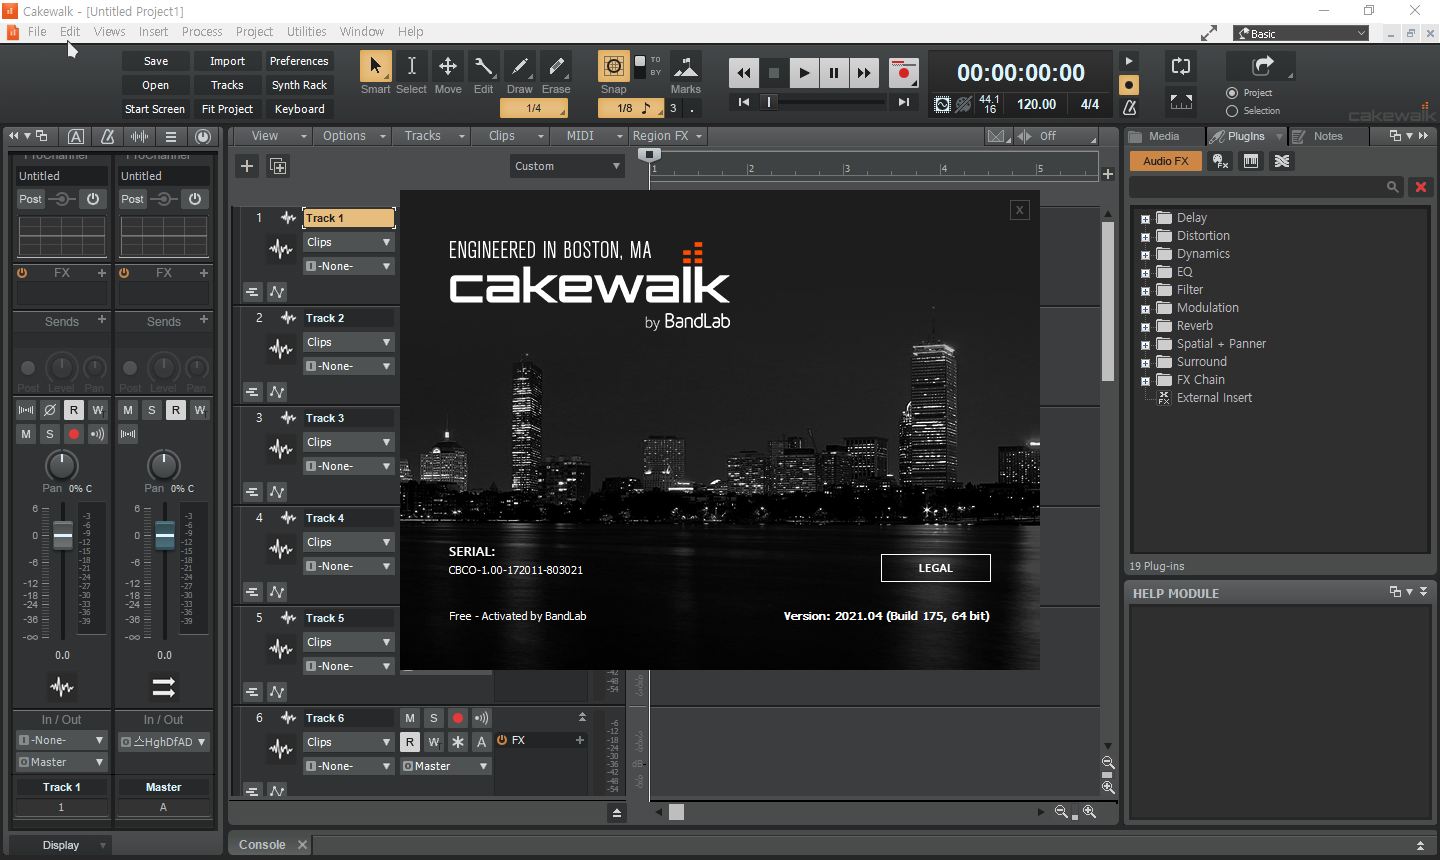Toggle Mute in Track 1 inspector strip

pyautogui.click(x=26, y=434)
